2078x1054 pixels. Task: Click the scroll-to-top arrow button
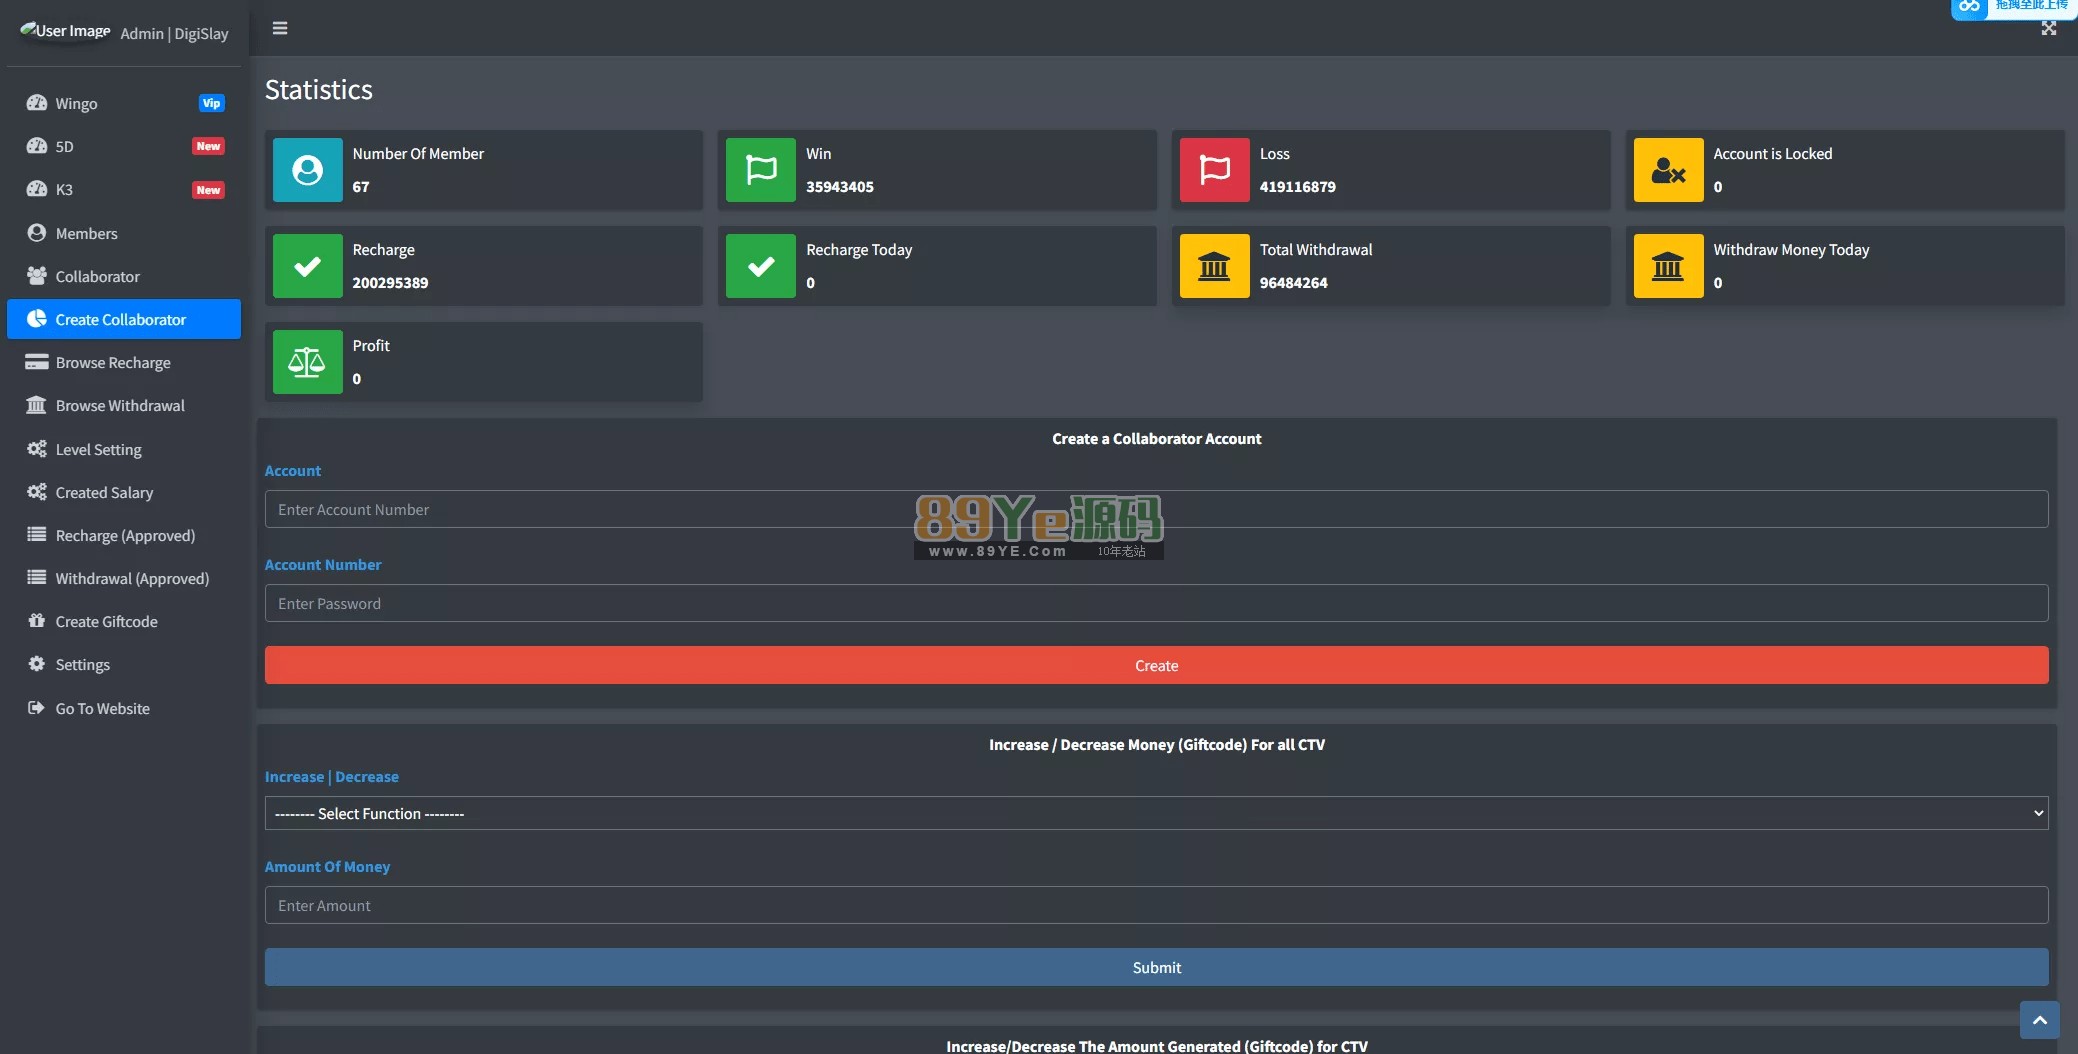2039,1020
